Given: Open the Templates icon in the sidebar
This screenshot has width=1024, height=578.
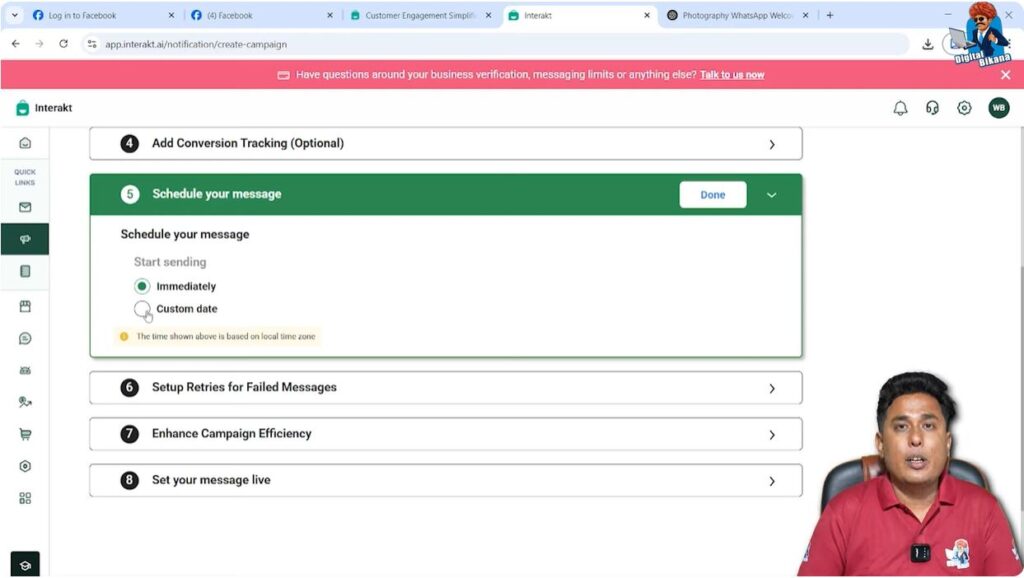Looking at the screenshot, I should click(x=25, y=271).
